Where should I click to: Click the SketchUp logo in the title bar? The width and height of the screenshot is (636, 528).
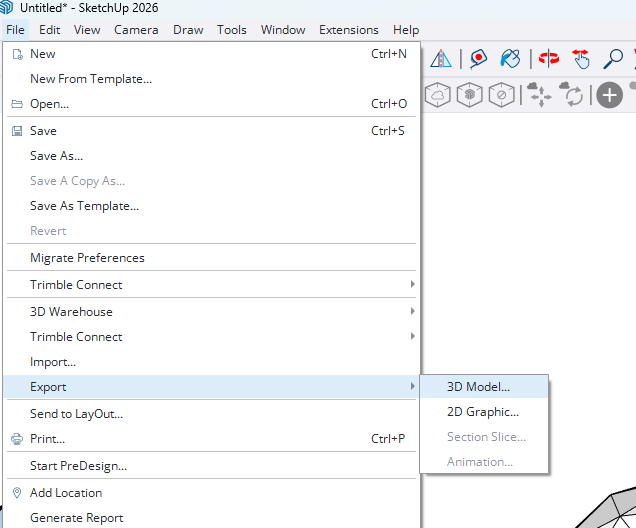6,7
